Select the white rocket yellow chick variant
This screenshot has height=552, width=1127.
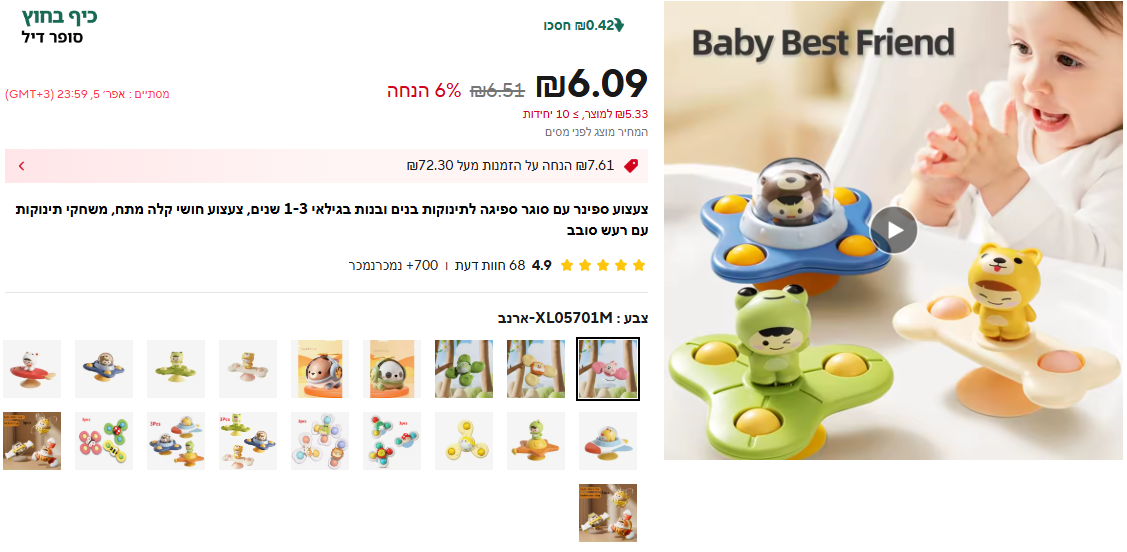tap(608, 441)
